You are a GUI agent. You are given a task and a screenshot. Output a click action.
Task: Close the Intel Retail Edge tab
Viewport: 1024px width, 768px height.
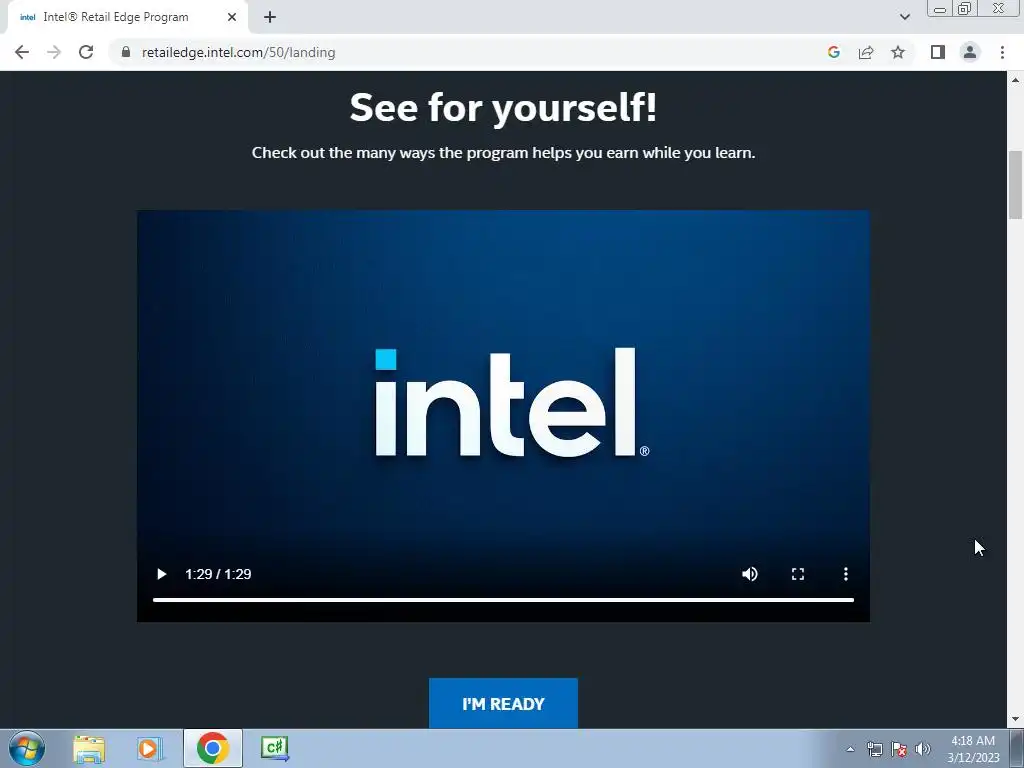pos(232,17)
